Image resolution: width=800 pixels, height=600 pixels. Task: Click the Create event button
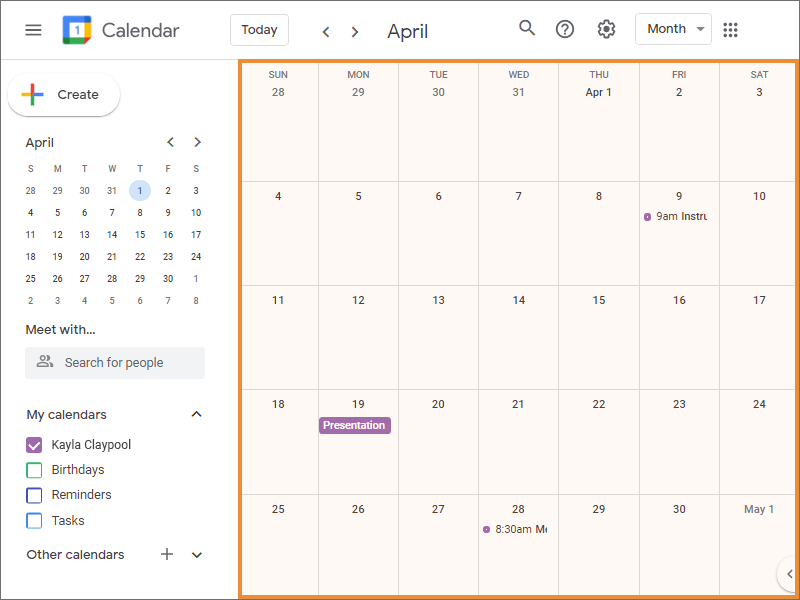click(64, 95)
